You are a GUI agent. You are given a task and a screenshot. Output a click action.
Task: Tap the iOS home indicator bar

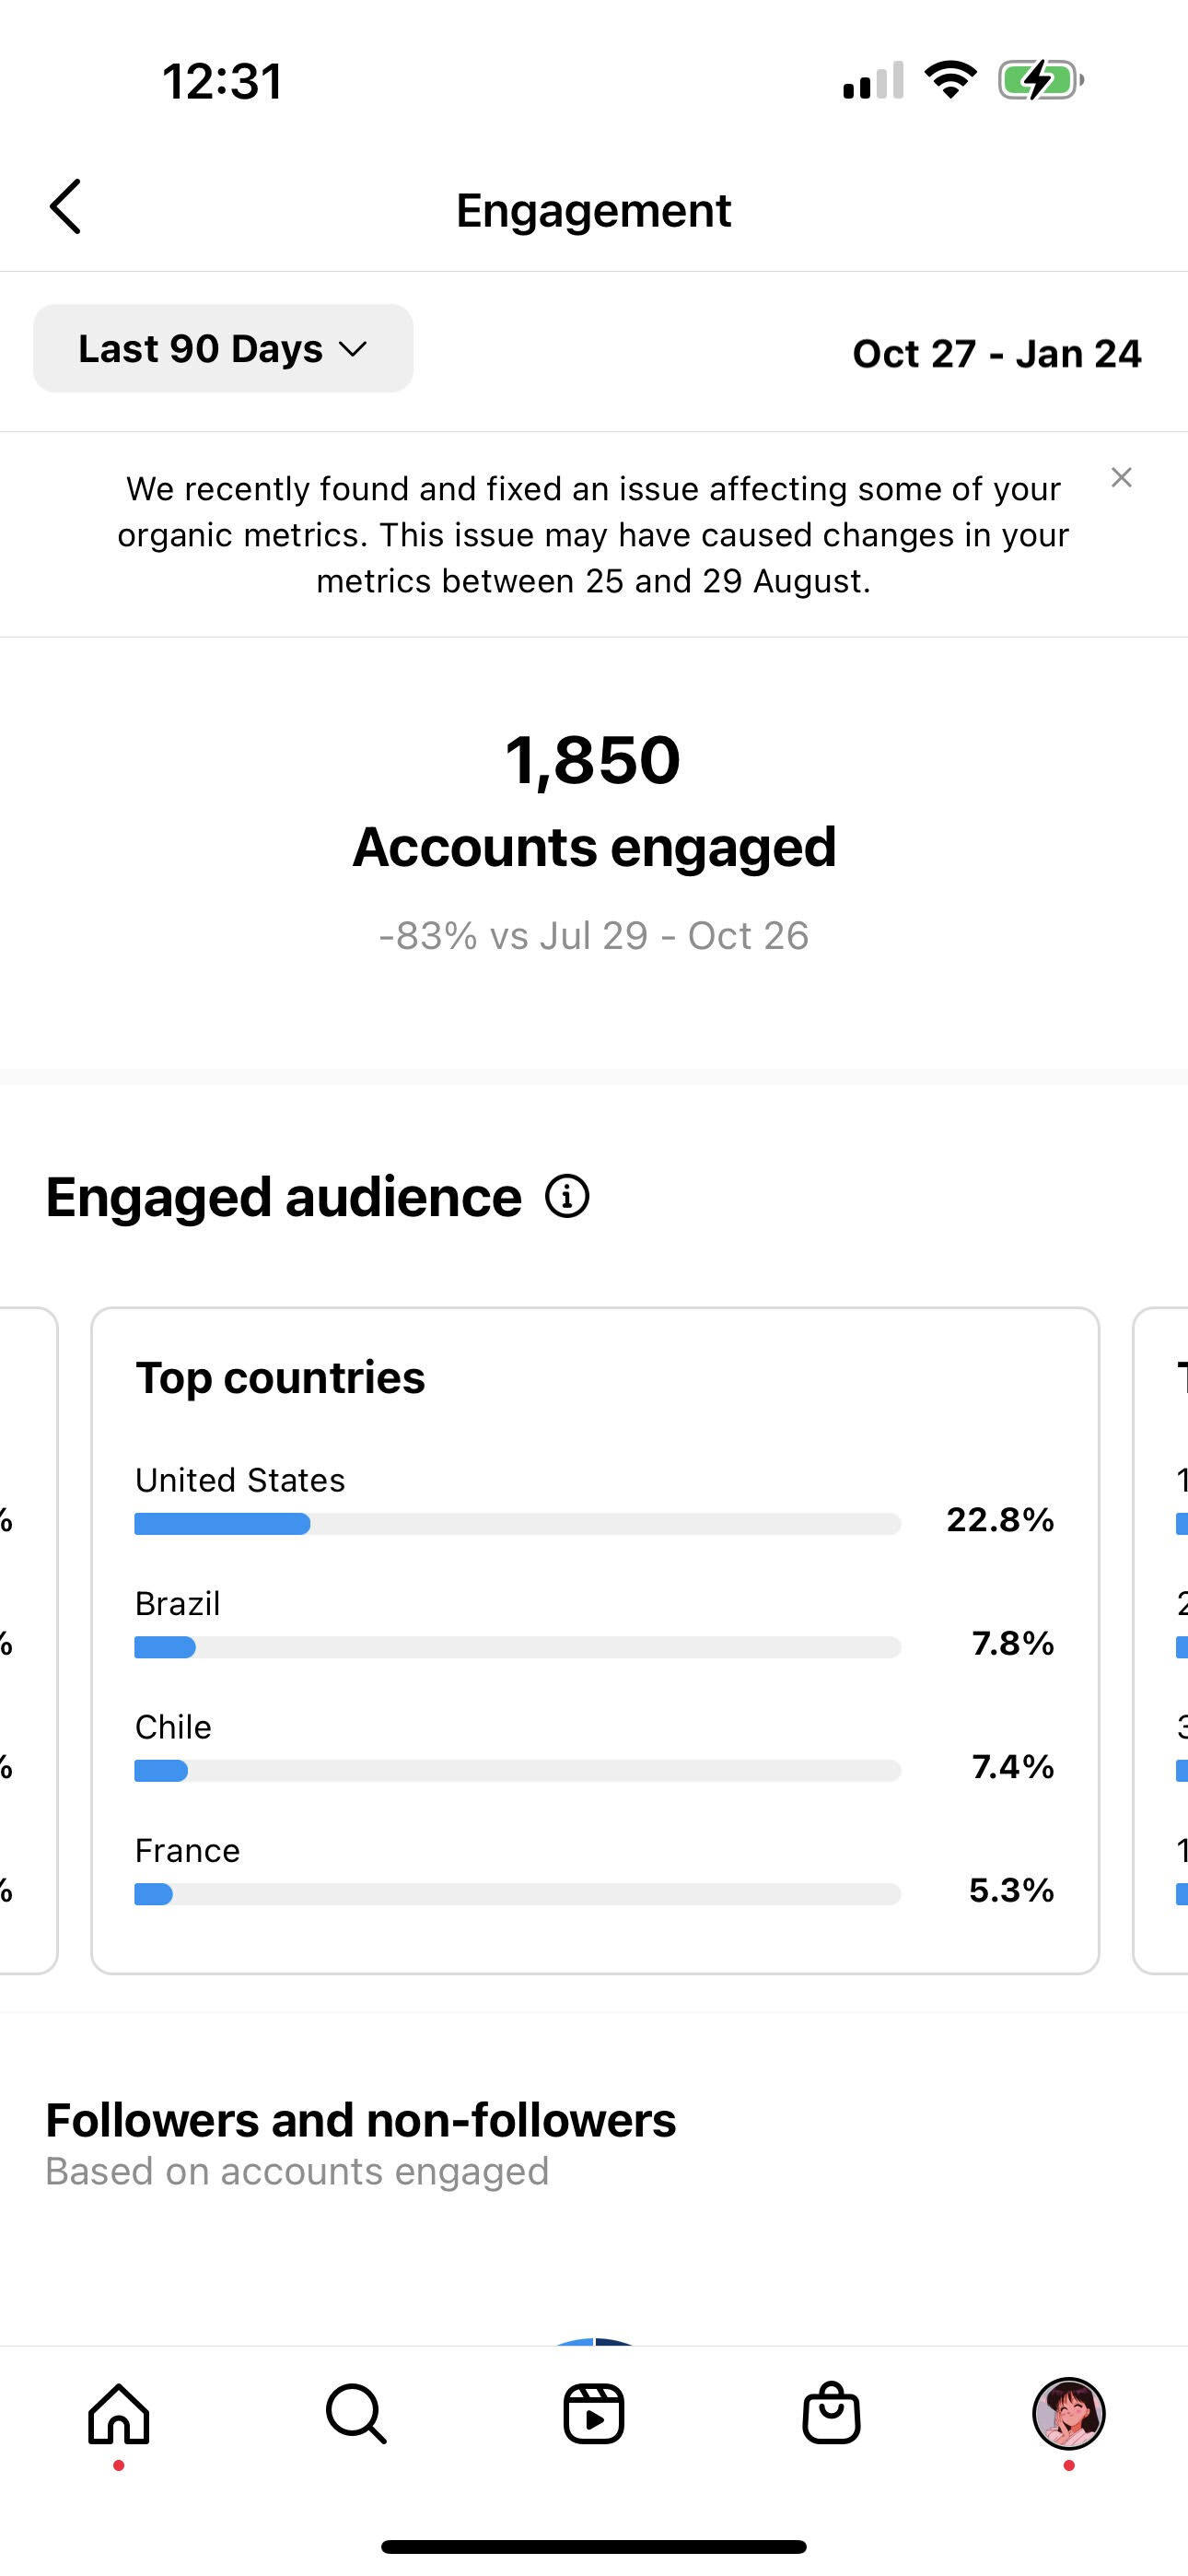[x=594, y=2546]
